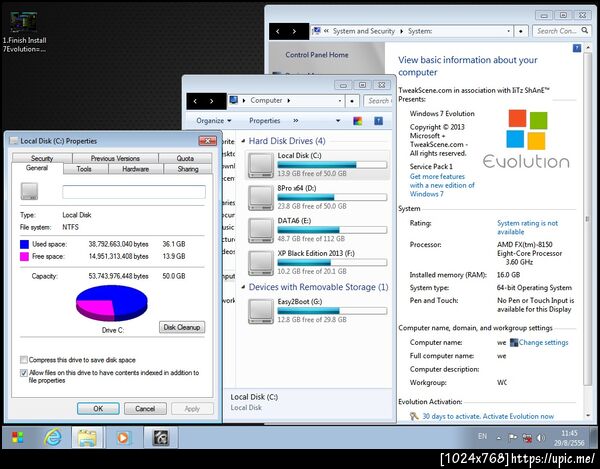600x469 pixels.
Task: Open the last pinned dark taskbar app icon
Action: coord(160,437)
